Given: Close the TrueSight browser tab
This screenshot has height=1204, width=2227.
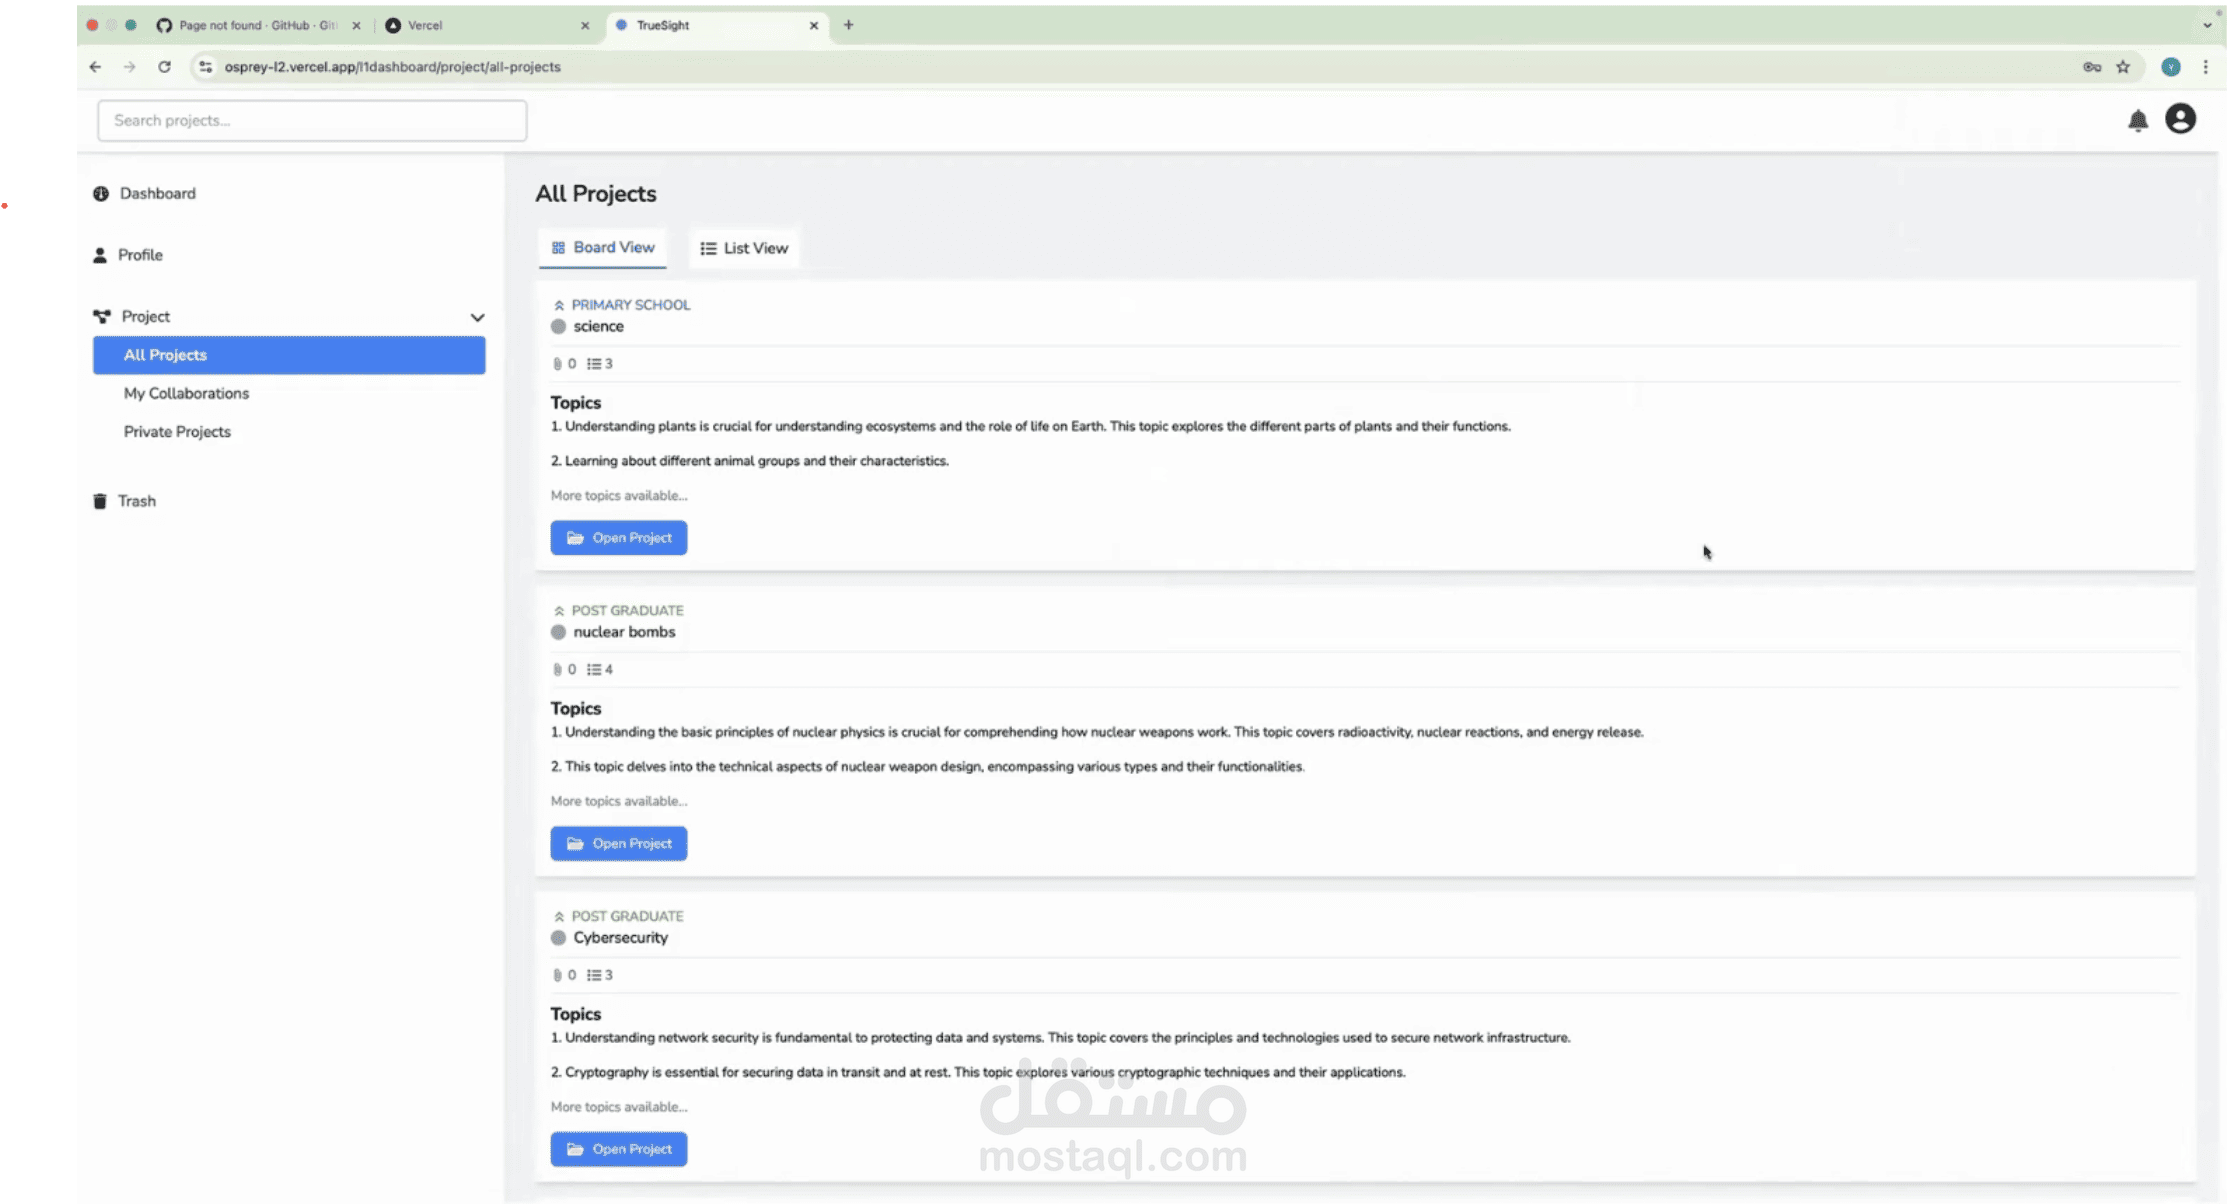Looking at the screenshot, I should click(x=813, y=25).
